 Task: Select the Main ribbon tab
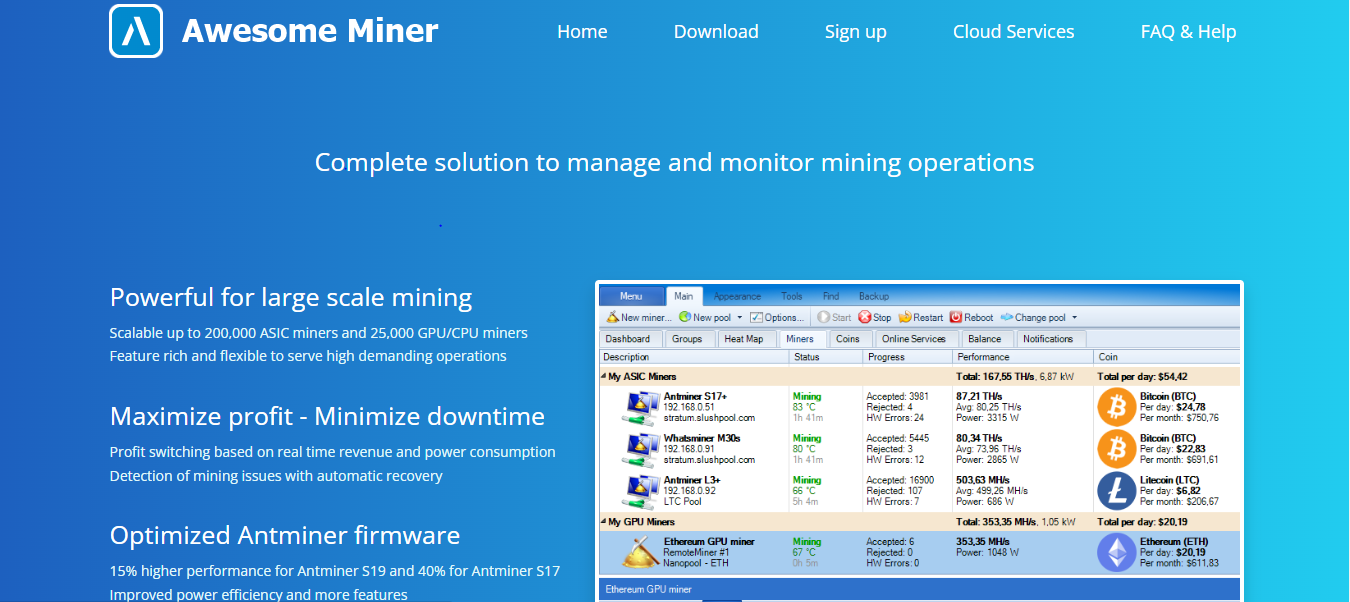pos(684,296)
